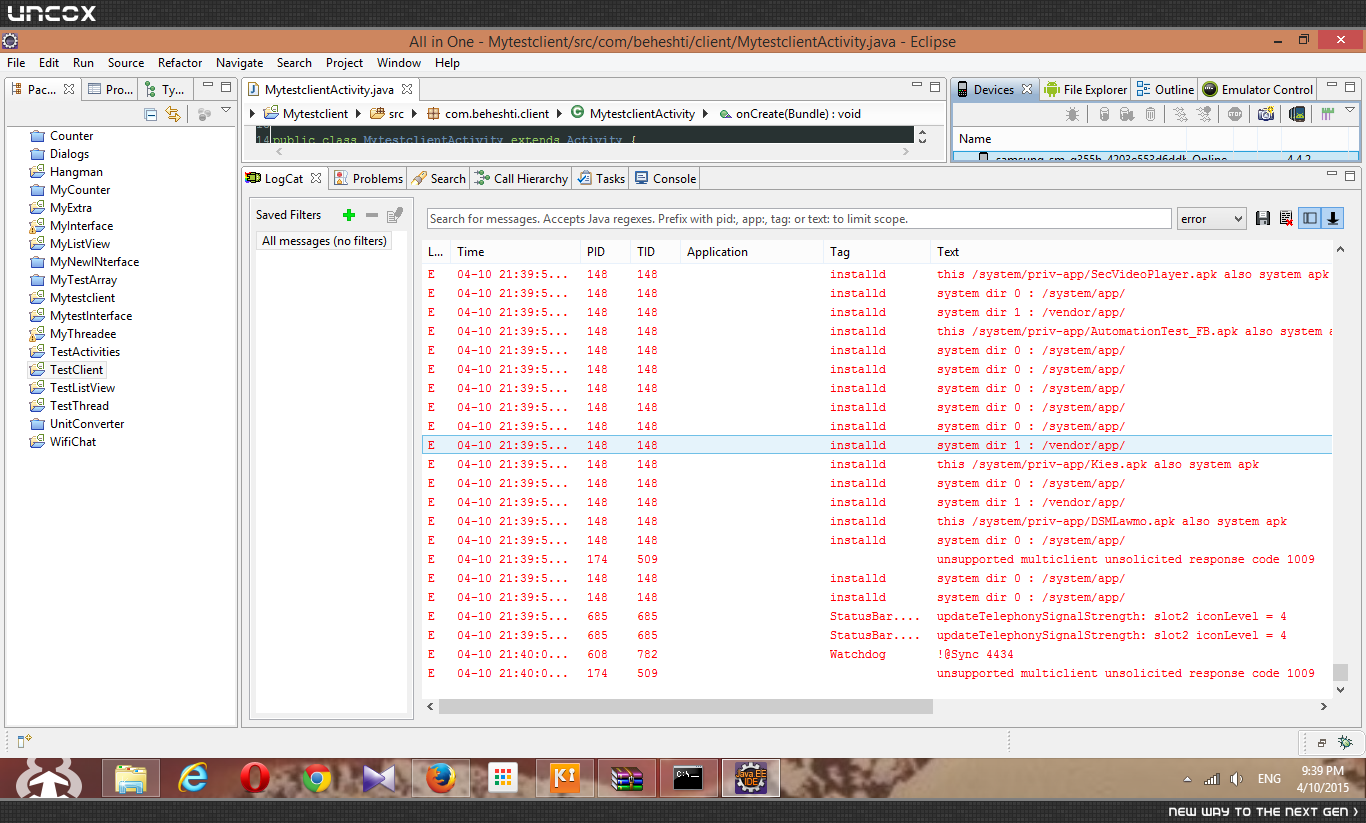Open the Navigate menu
This screenshot has width=1366, height=823.
coord(240,63)
